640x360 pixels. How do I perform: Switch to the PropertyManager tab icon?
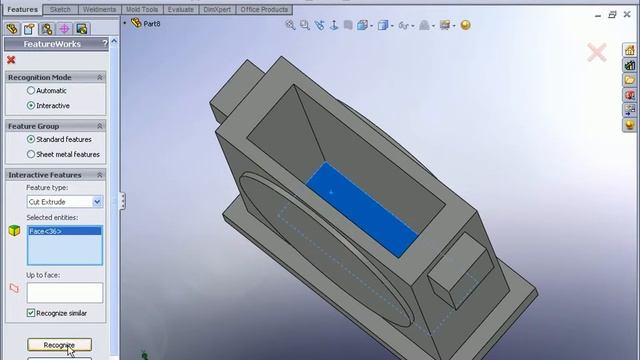pyautogui.click(x=29, y=29)
